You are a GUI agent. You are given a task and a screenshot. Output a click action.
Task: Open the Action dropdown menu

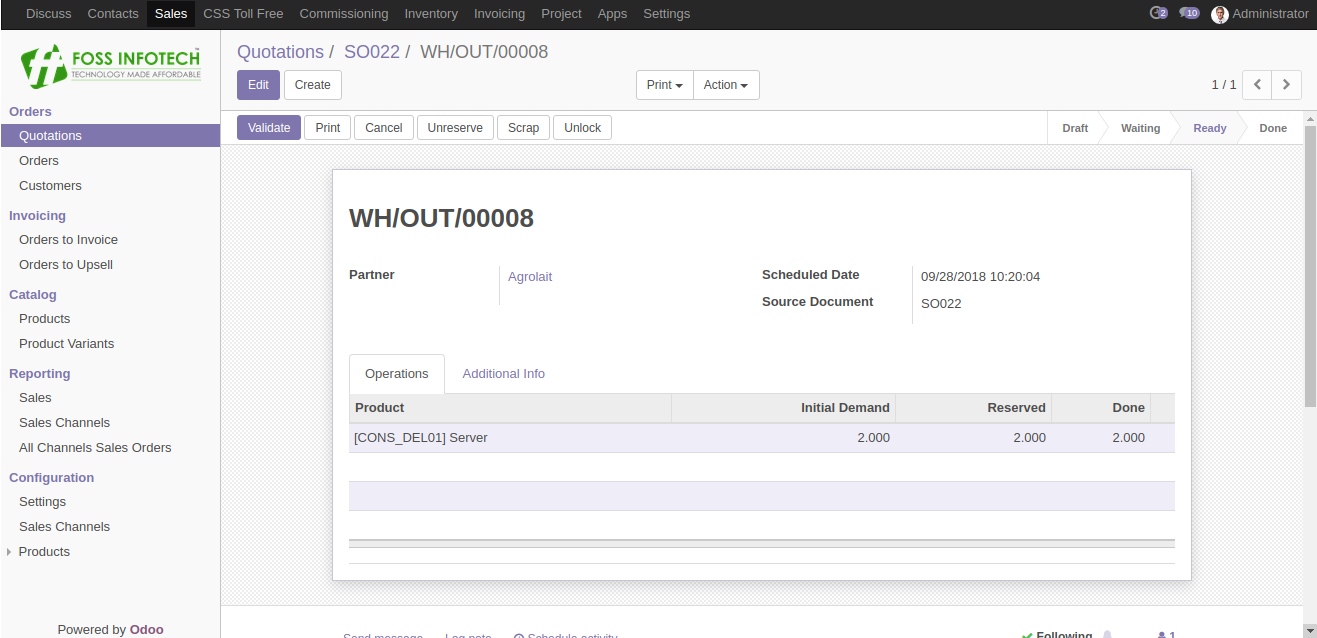[726, 85]
